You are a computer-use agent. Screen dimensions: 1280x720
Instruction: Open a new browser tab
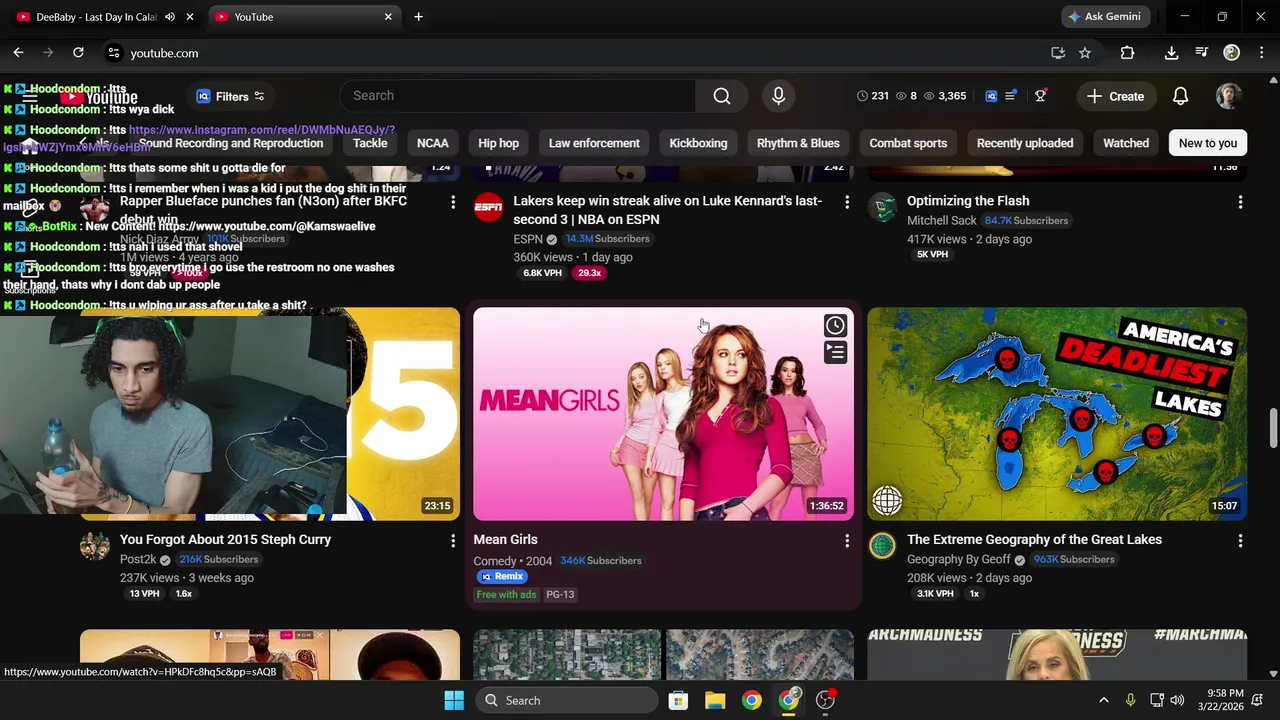point(418,17)
